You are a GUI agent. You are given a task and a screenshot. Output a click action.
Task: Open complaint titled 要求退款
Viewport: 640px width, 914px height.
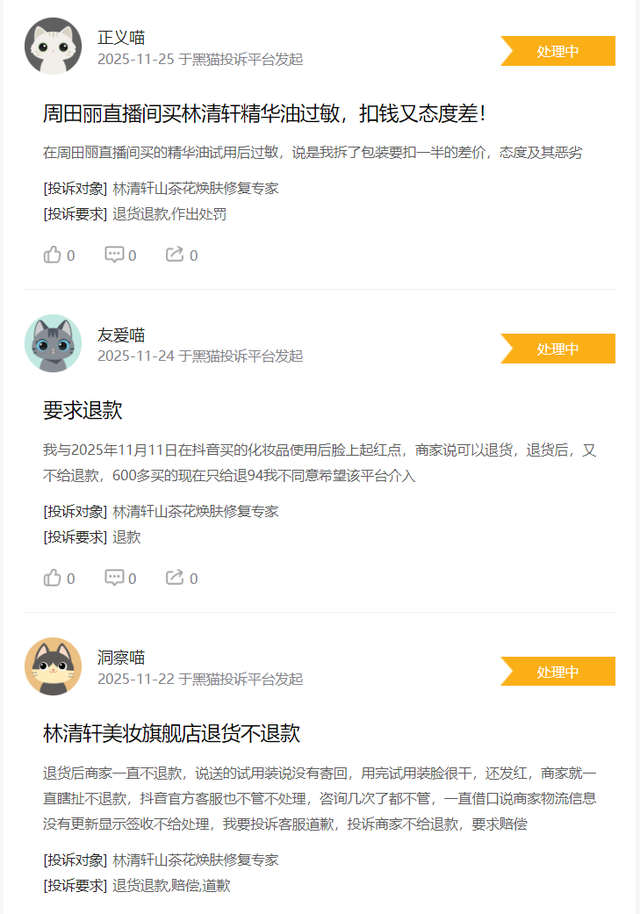(83, 410)
